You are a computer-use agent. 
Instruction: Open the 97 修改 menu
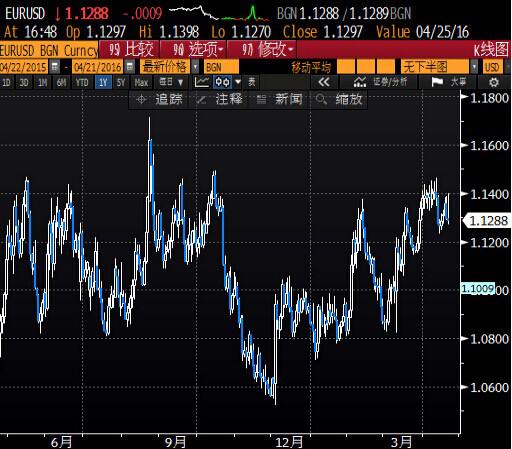pyautogui.click(x=262, y=50)
